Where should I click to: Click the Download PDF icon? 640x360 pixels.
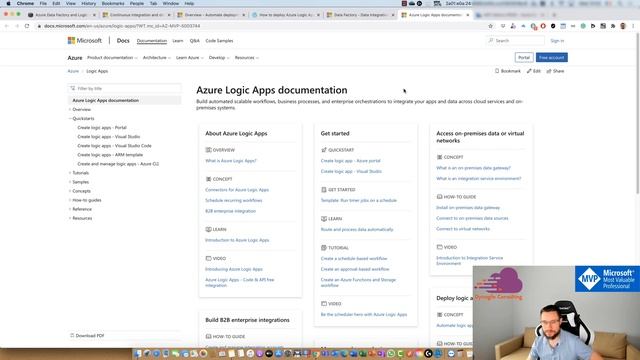point(72,336)
